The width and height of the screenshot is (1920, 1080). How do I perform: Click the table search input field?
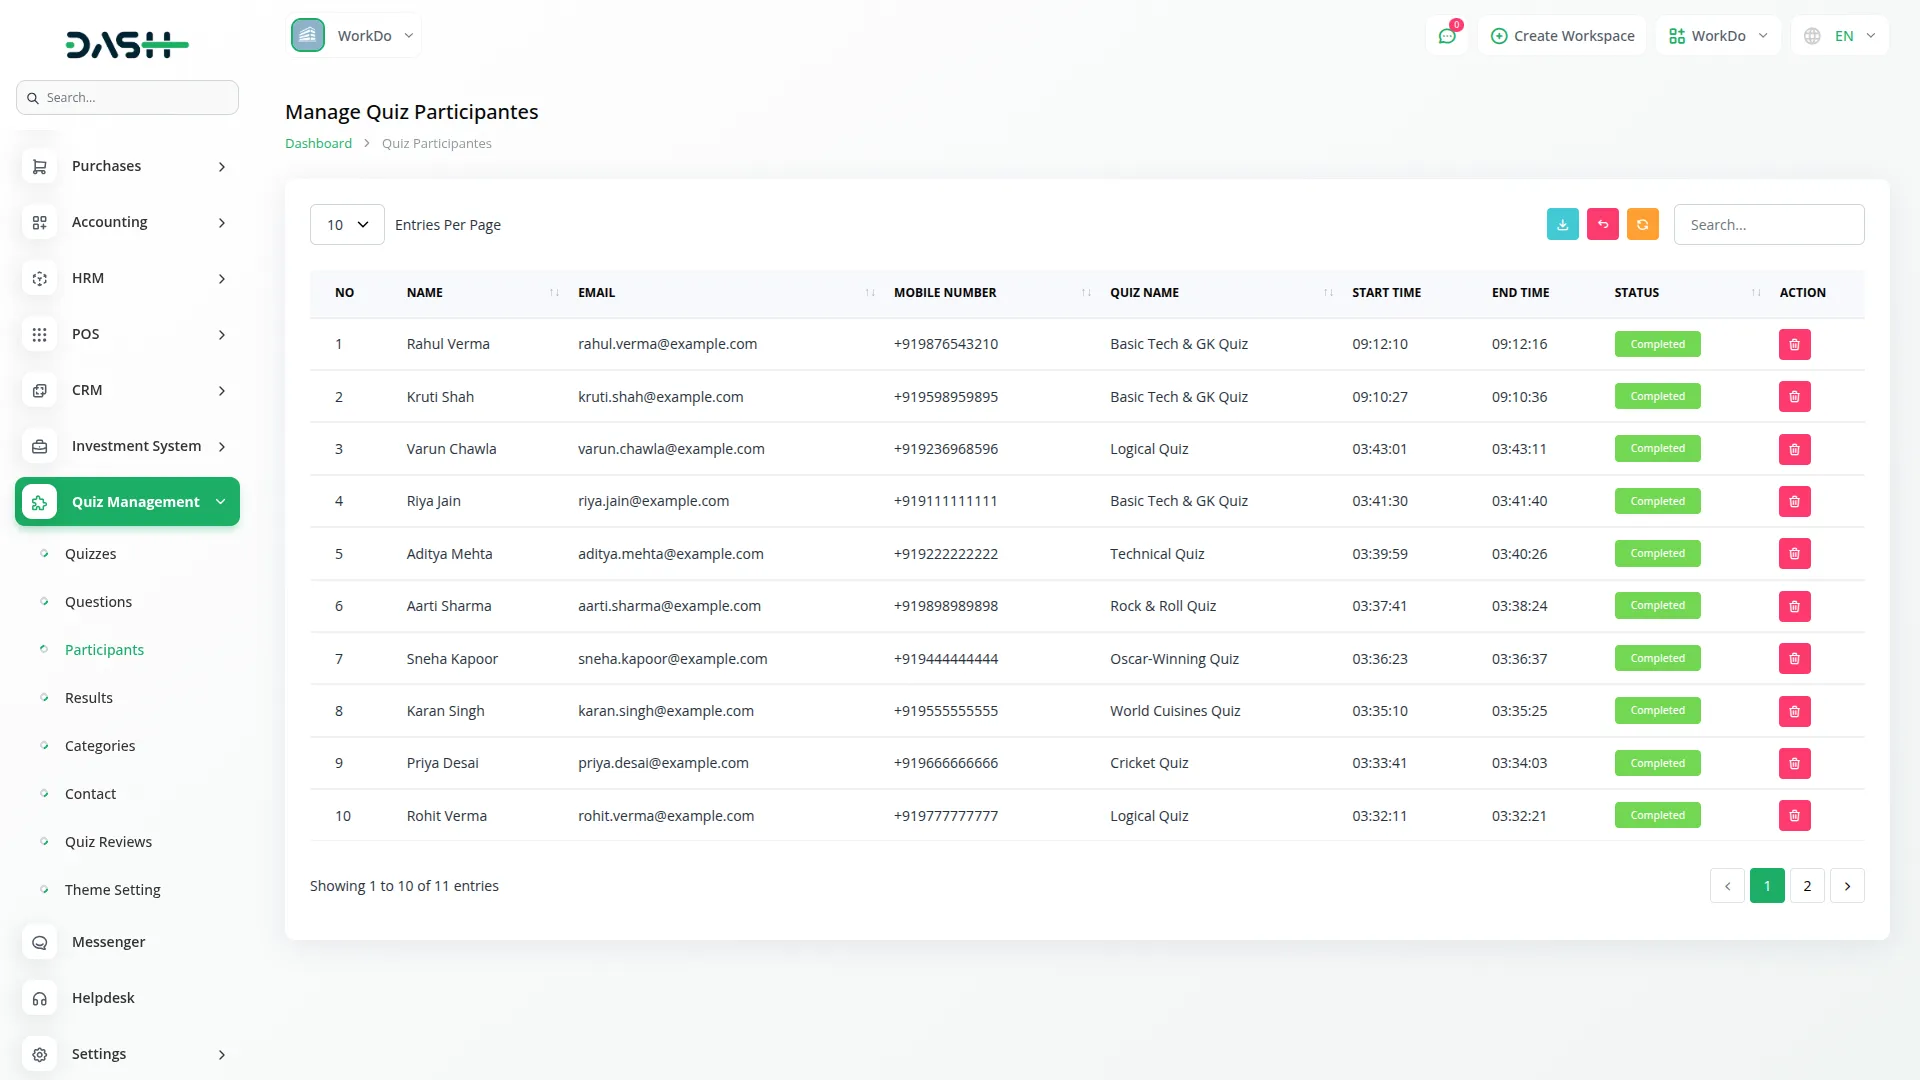point(1768,225)
